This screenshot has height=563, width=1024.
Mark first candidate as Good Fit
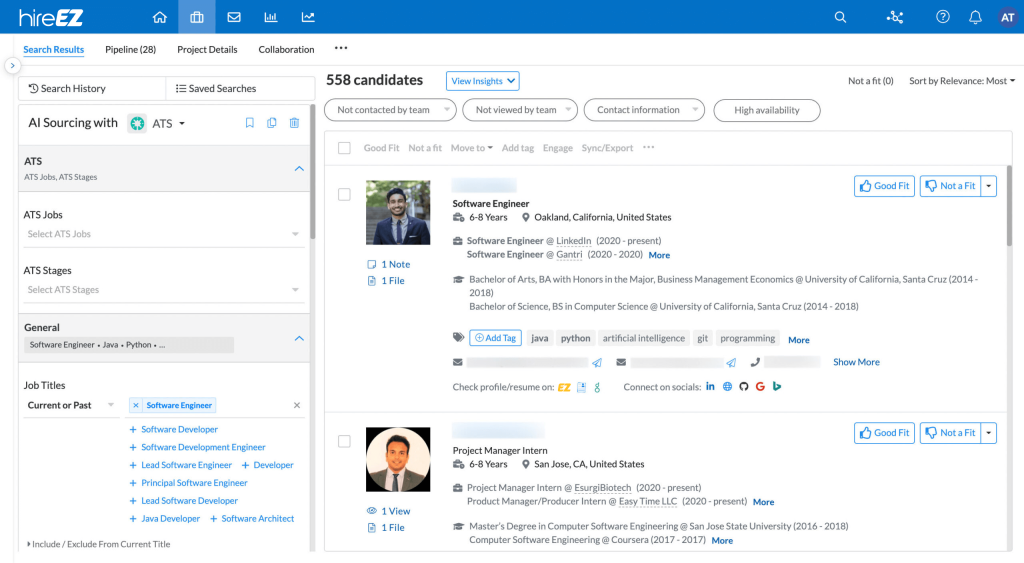pyautogui.click(x=884, y=186)
